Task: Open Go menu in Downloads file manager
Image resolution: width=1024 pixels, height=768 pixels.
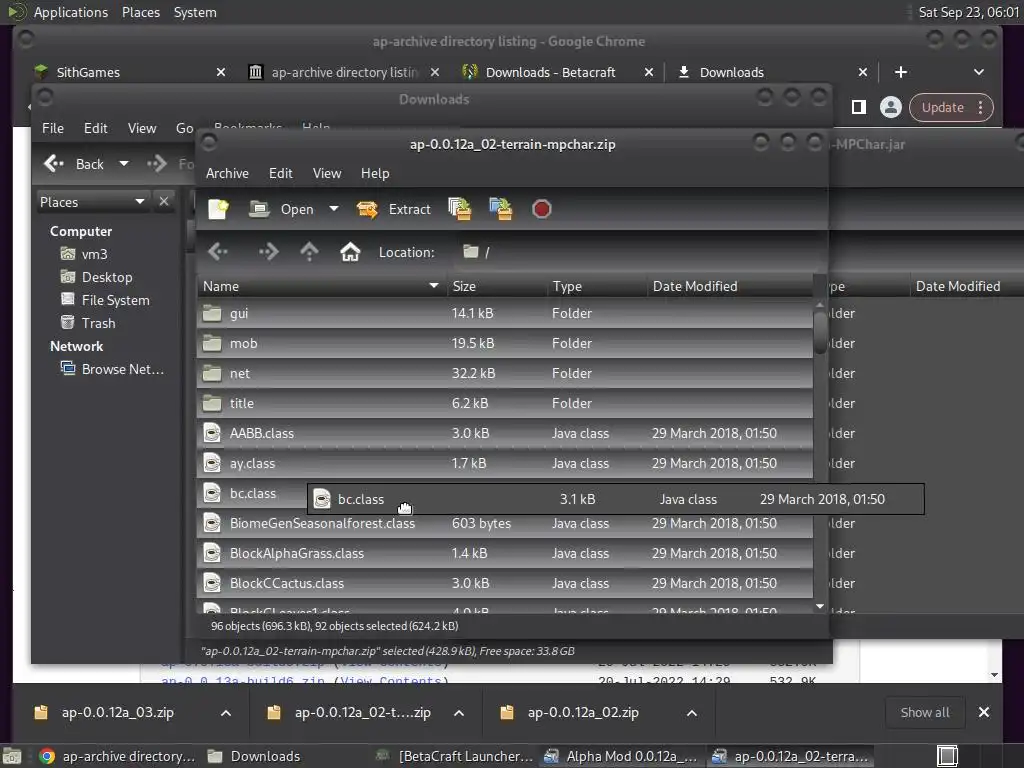Action: pyautogui.click(x=184, y=128)
